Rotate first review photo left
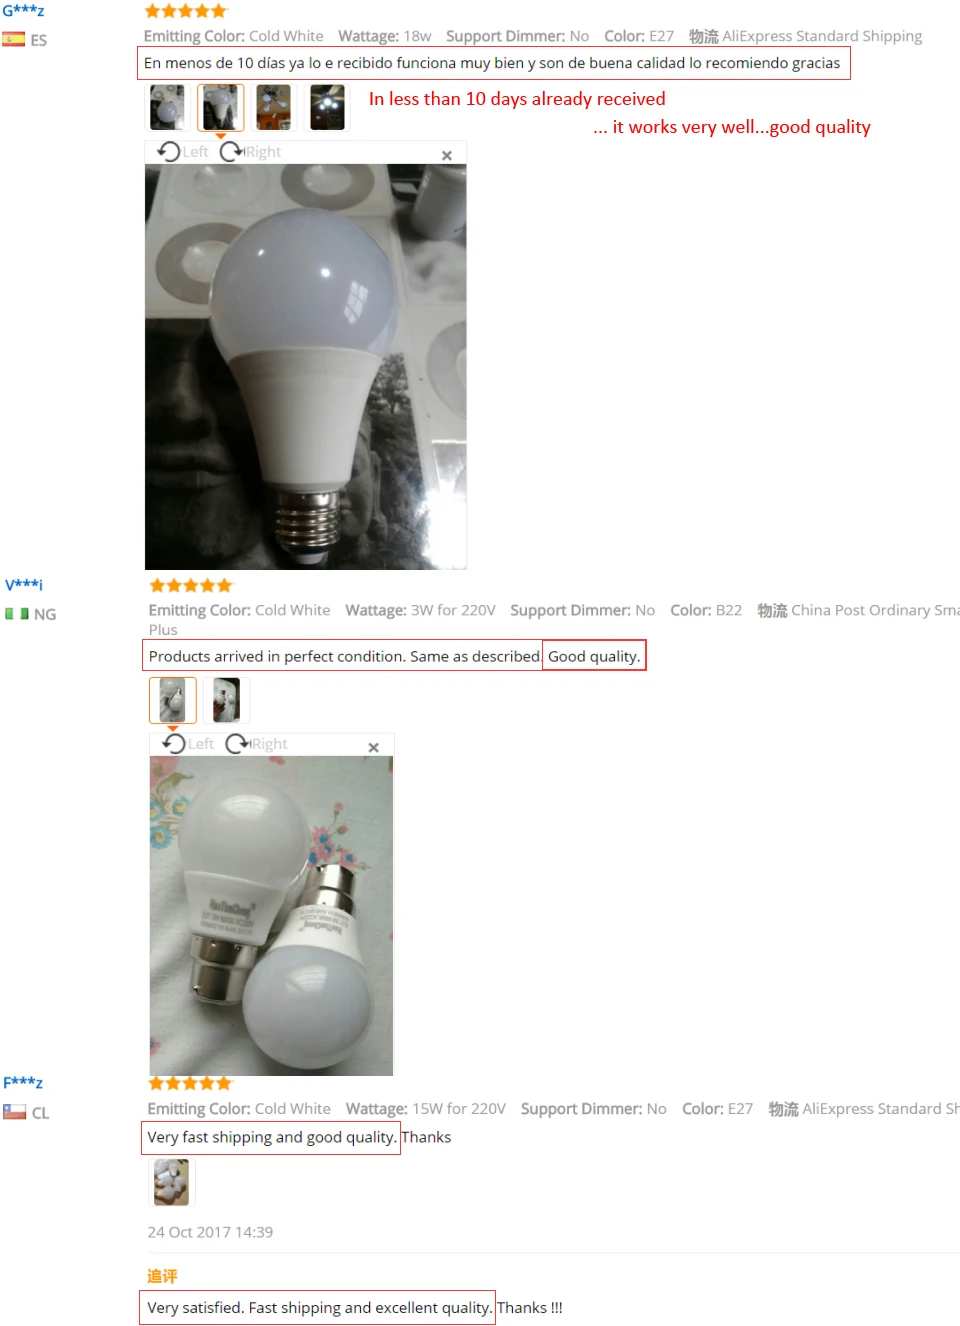 pos(183,152)
